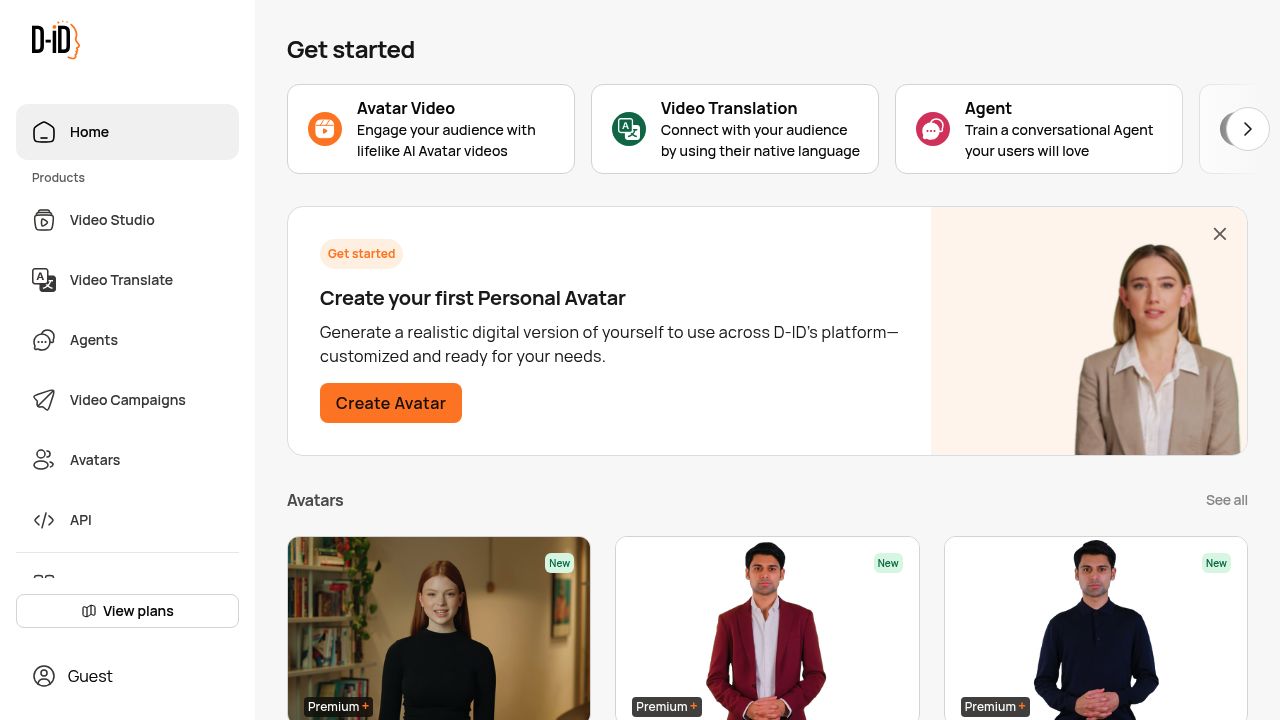Click the Get started page heading

(x=351, y=49)
